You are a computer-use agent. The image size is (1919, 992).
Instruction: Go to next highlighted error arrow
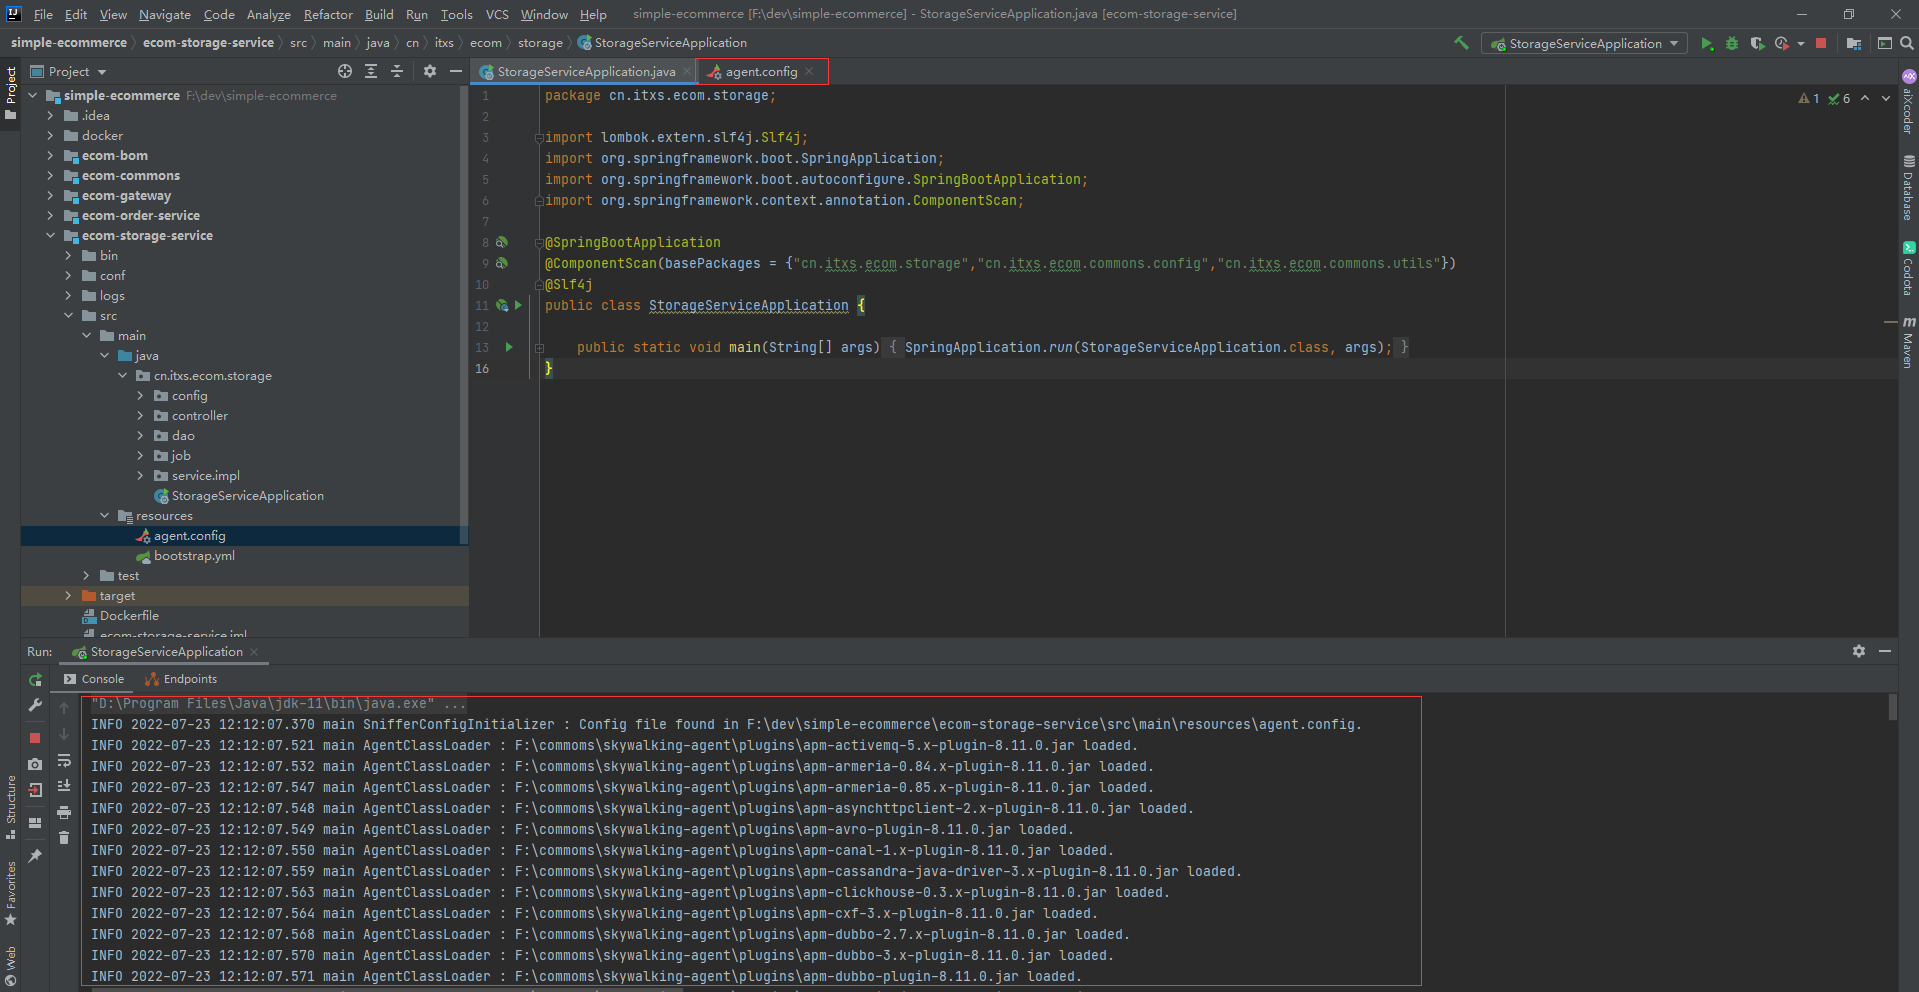click(1886, 98)
